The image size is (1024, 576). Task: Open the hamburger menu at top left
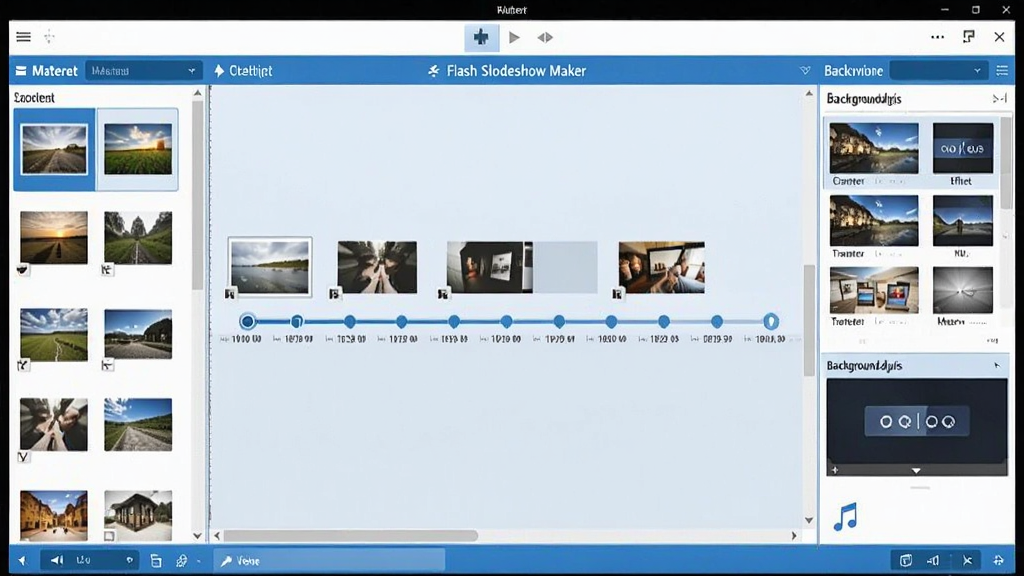[x=24, y=37]
